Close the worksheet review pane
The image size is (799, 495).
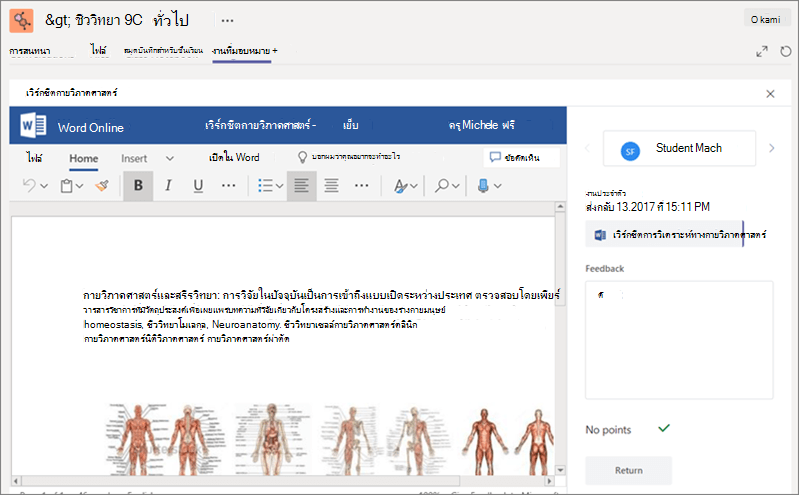point(770,94)
